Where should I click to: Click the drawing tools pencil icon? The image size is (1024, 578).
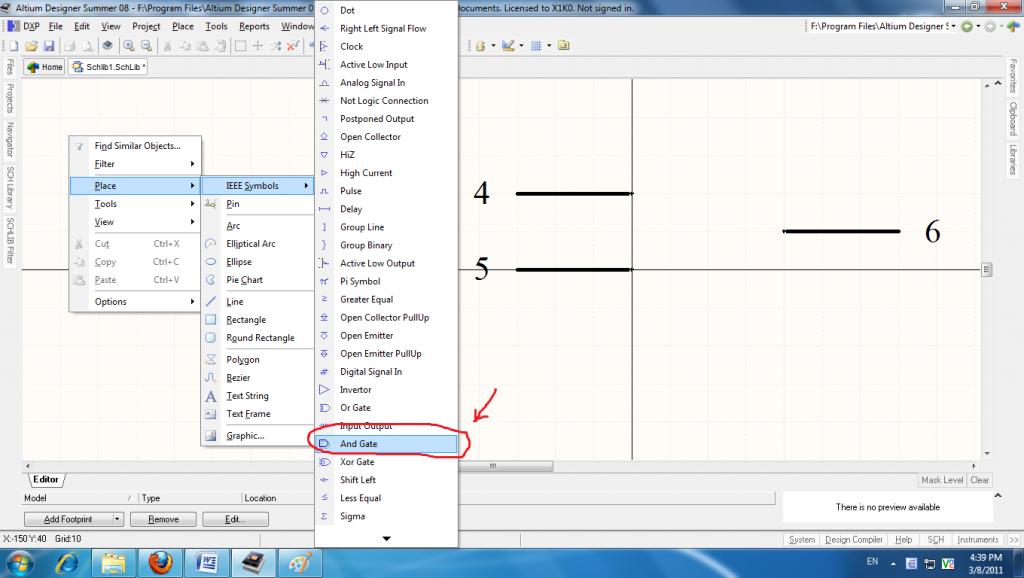[x=508, y=46]
